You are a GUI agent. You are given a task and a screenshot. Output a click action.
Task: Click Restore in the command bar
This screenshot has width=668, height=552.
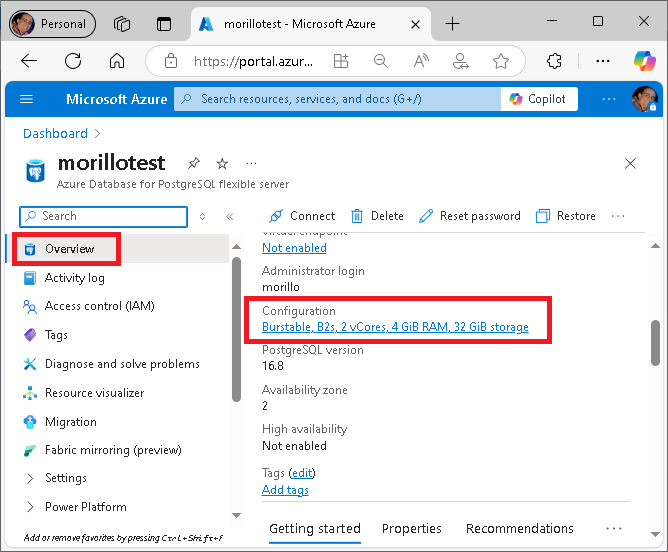click(566, 216)
